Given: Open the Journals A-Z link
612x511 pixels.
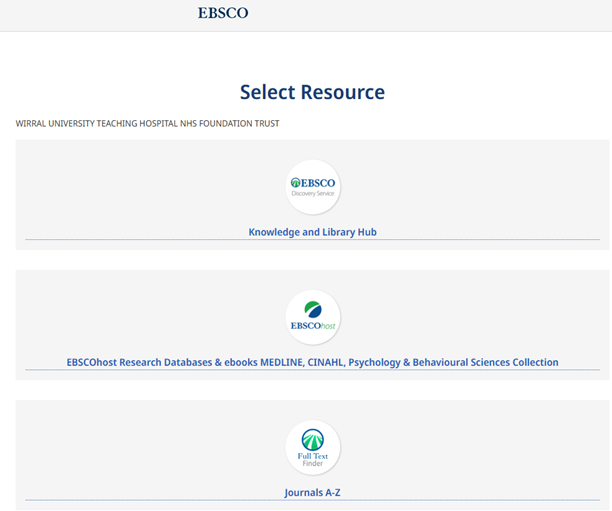Looking at the screenshot, I should click(x=313, y=493).
